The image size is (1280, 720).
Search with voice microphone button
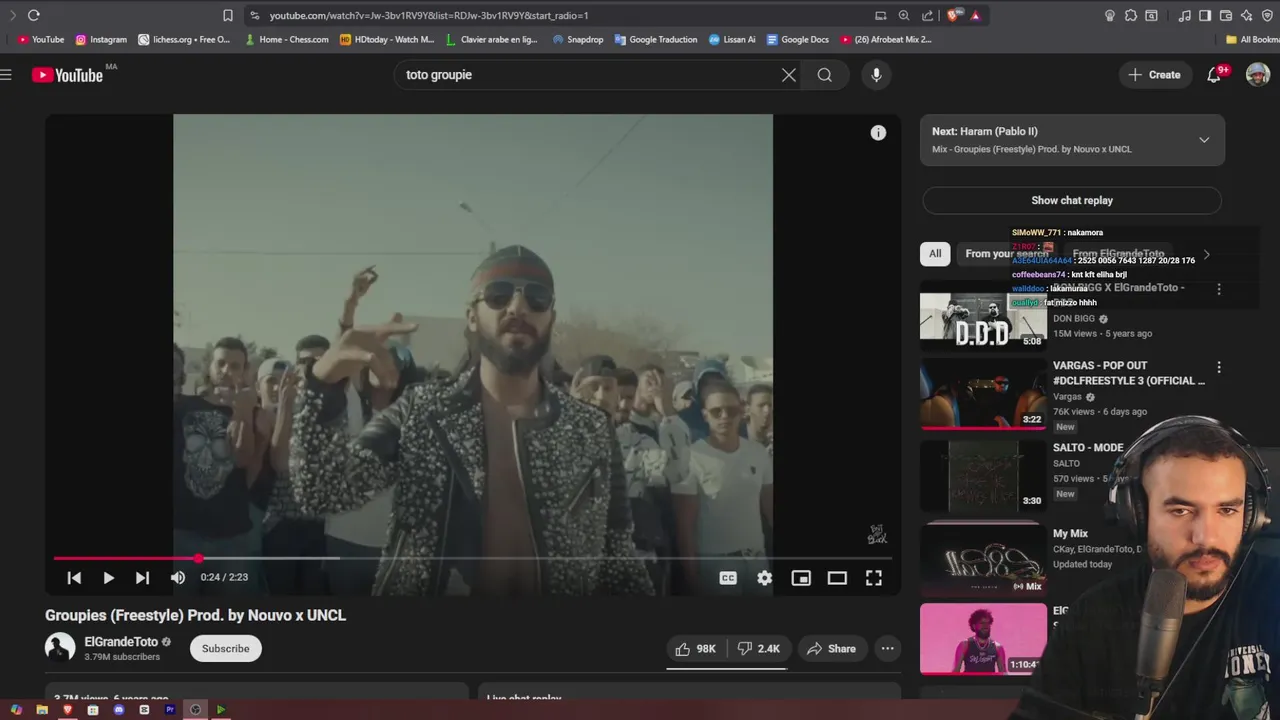point(876,75)
